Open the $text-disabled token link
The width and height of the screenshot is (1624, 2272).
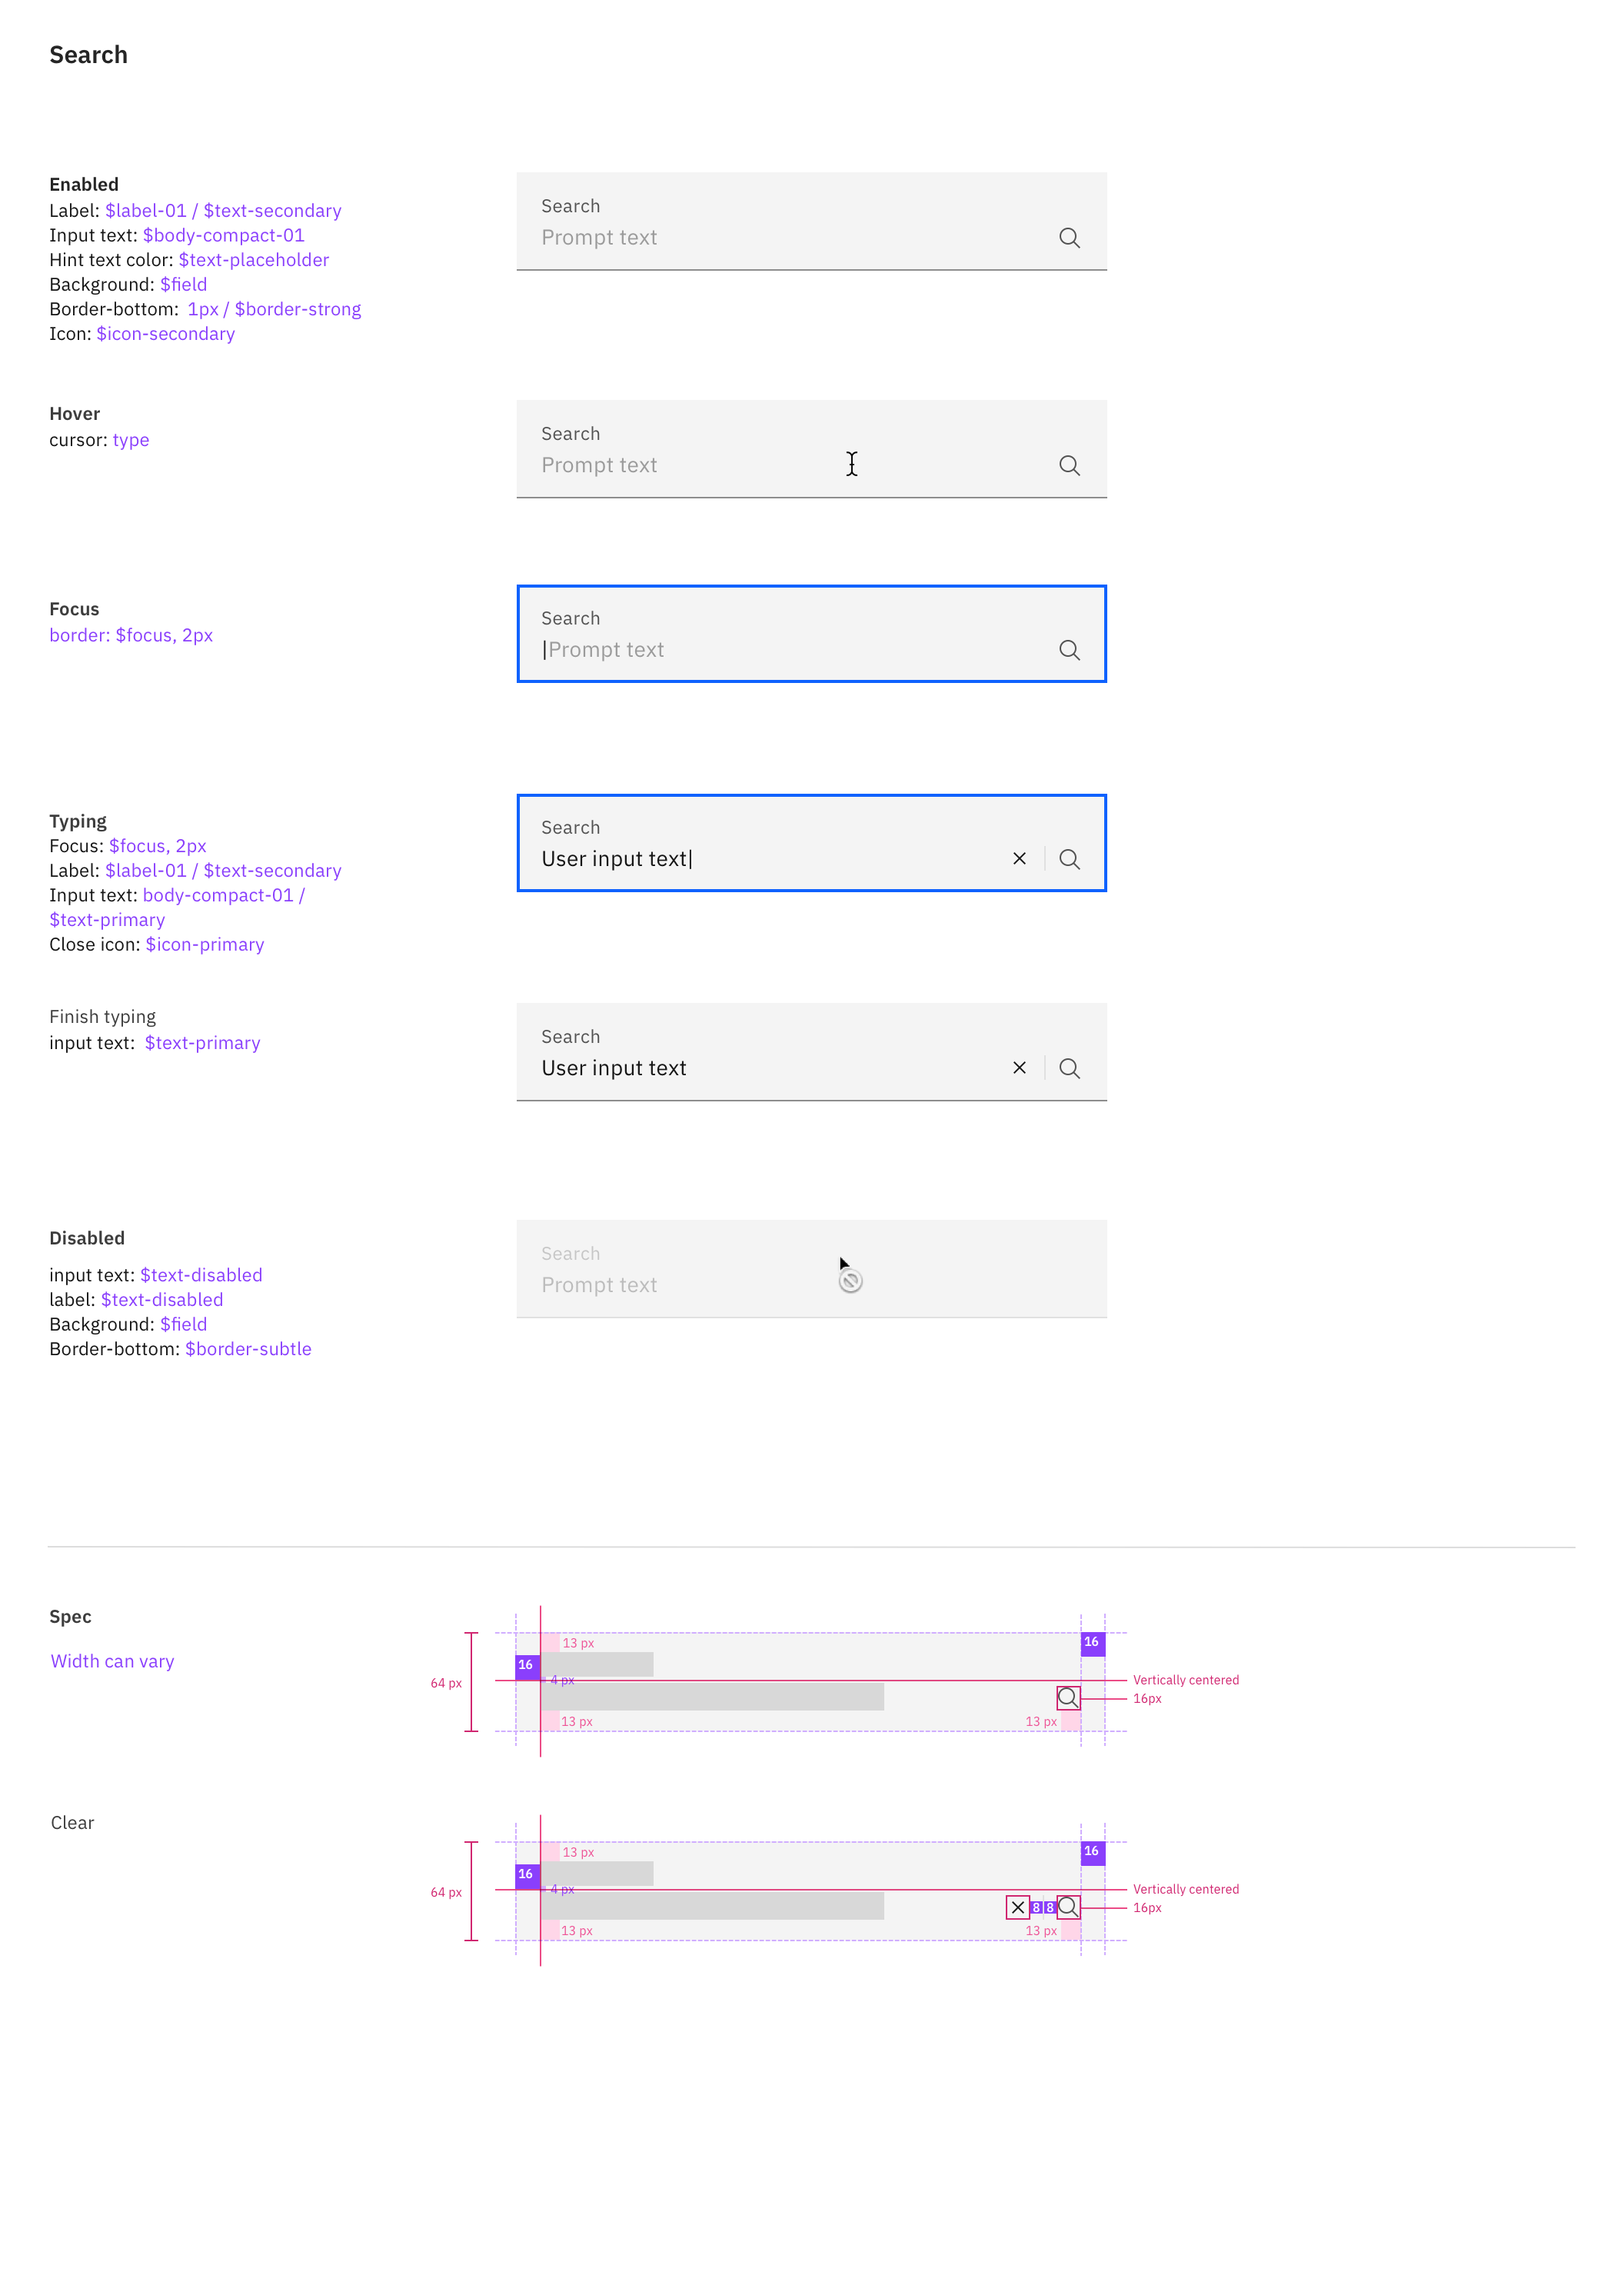click(x=201, y=1275)
